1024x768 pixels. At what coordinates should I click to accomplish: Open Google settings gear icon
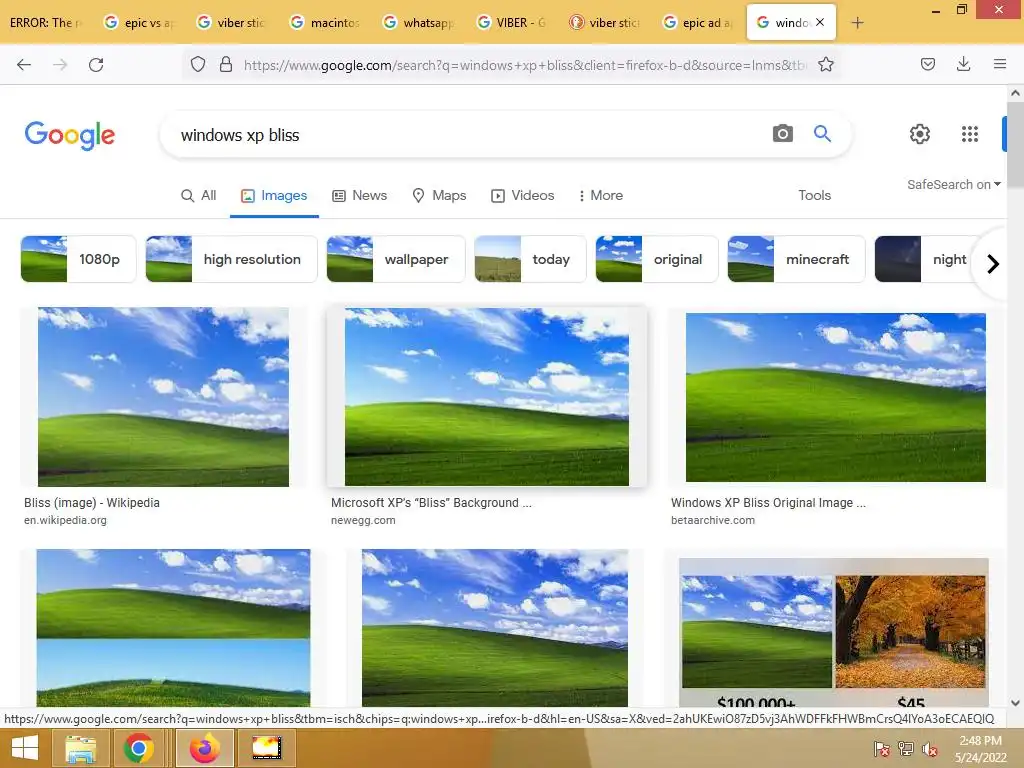(x=920, y=134)
